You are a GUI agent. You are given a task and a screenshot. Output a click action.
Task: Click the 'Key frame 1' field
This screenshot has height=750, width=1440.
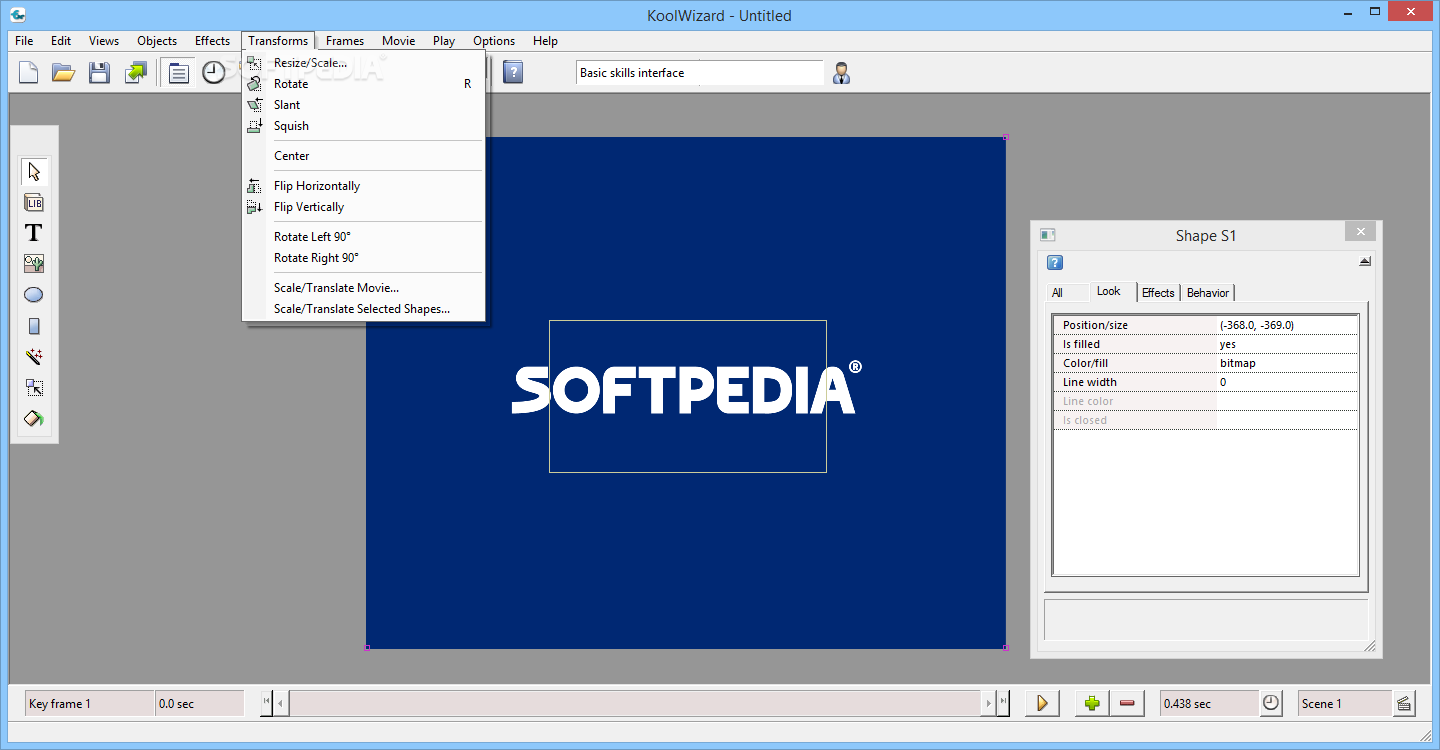coord(90,703)
